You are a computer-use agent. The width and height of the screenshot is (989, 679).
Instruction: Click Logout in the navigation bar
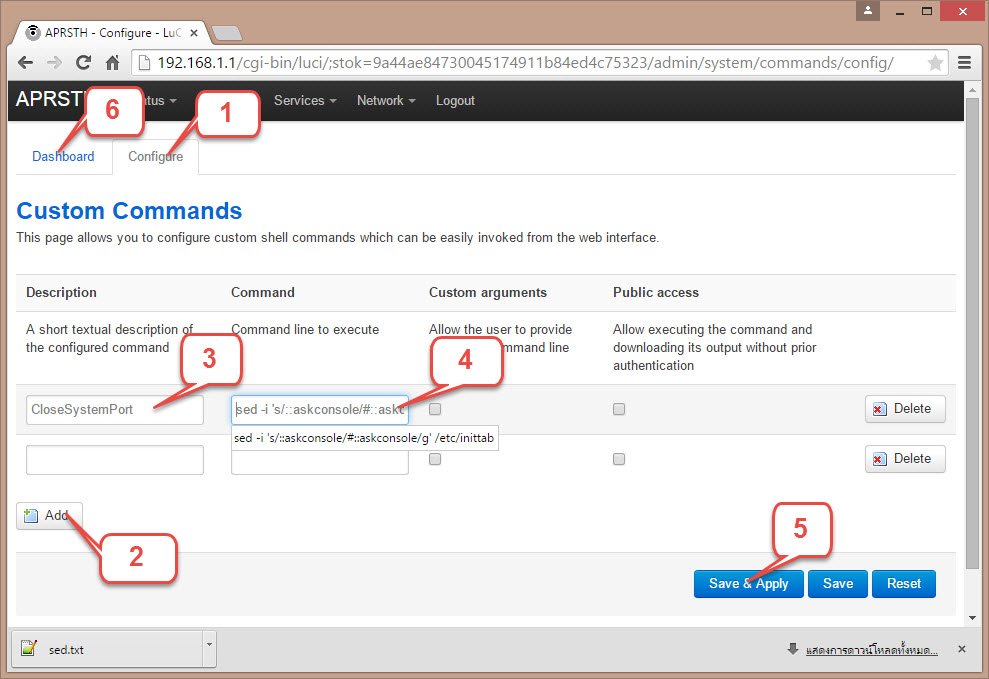point(455,100)
